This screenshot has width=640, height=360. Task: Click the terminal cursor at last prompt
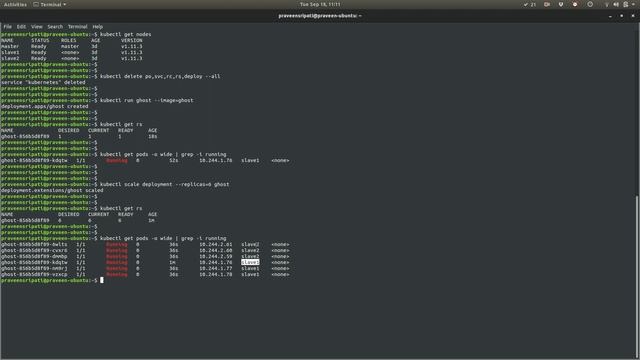[x=102, y=280]
